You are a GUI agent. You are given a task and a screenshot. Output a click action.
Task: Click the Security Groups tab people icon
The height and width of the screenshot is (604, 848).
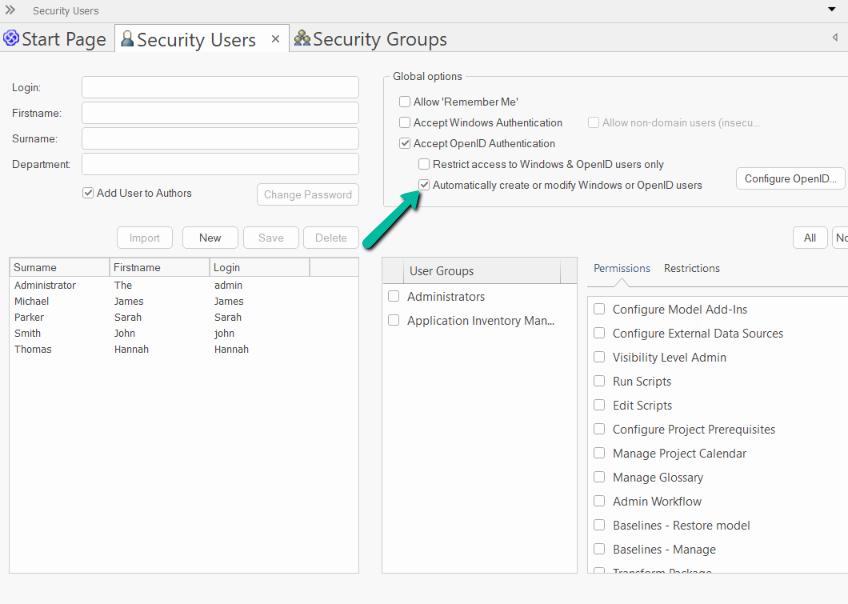pyautogui.click(x=302, y=38)
